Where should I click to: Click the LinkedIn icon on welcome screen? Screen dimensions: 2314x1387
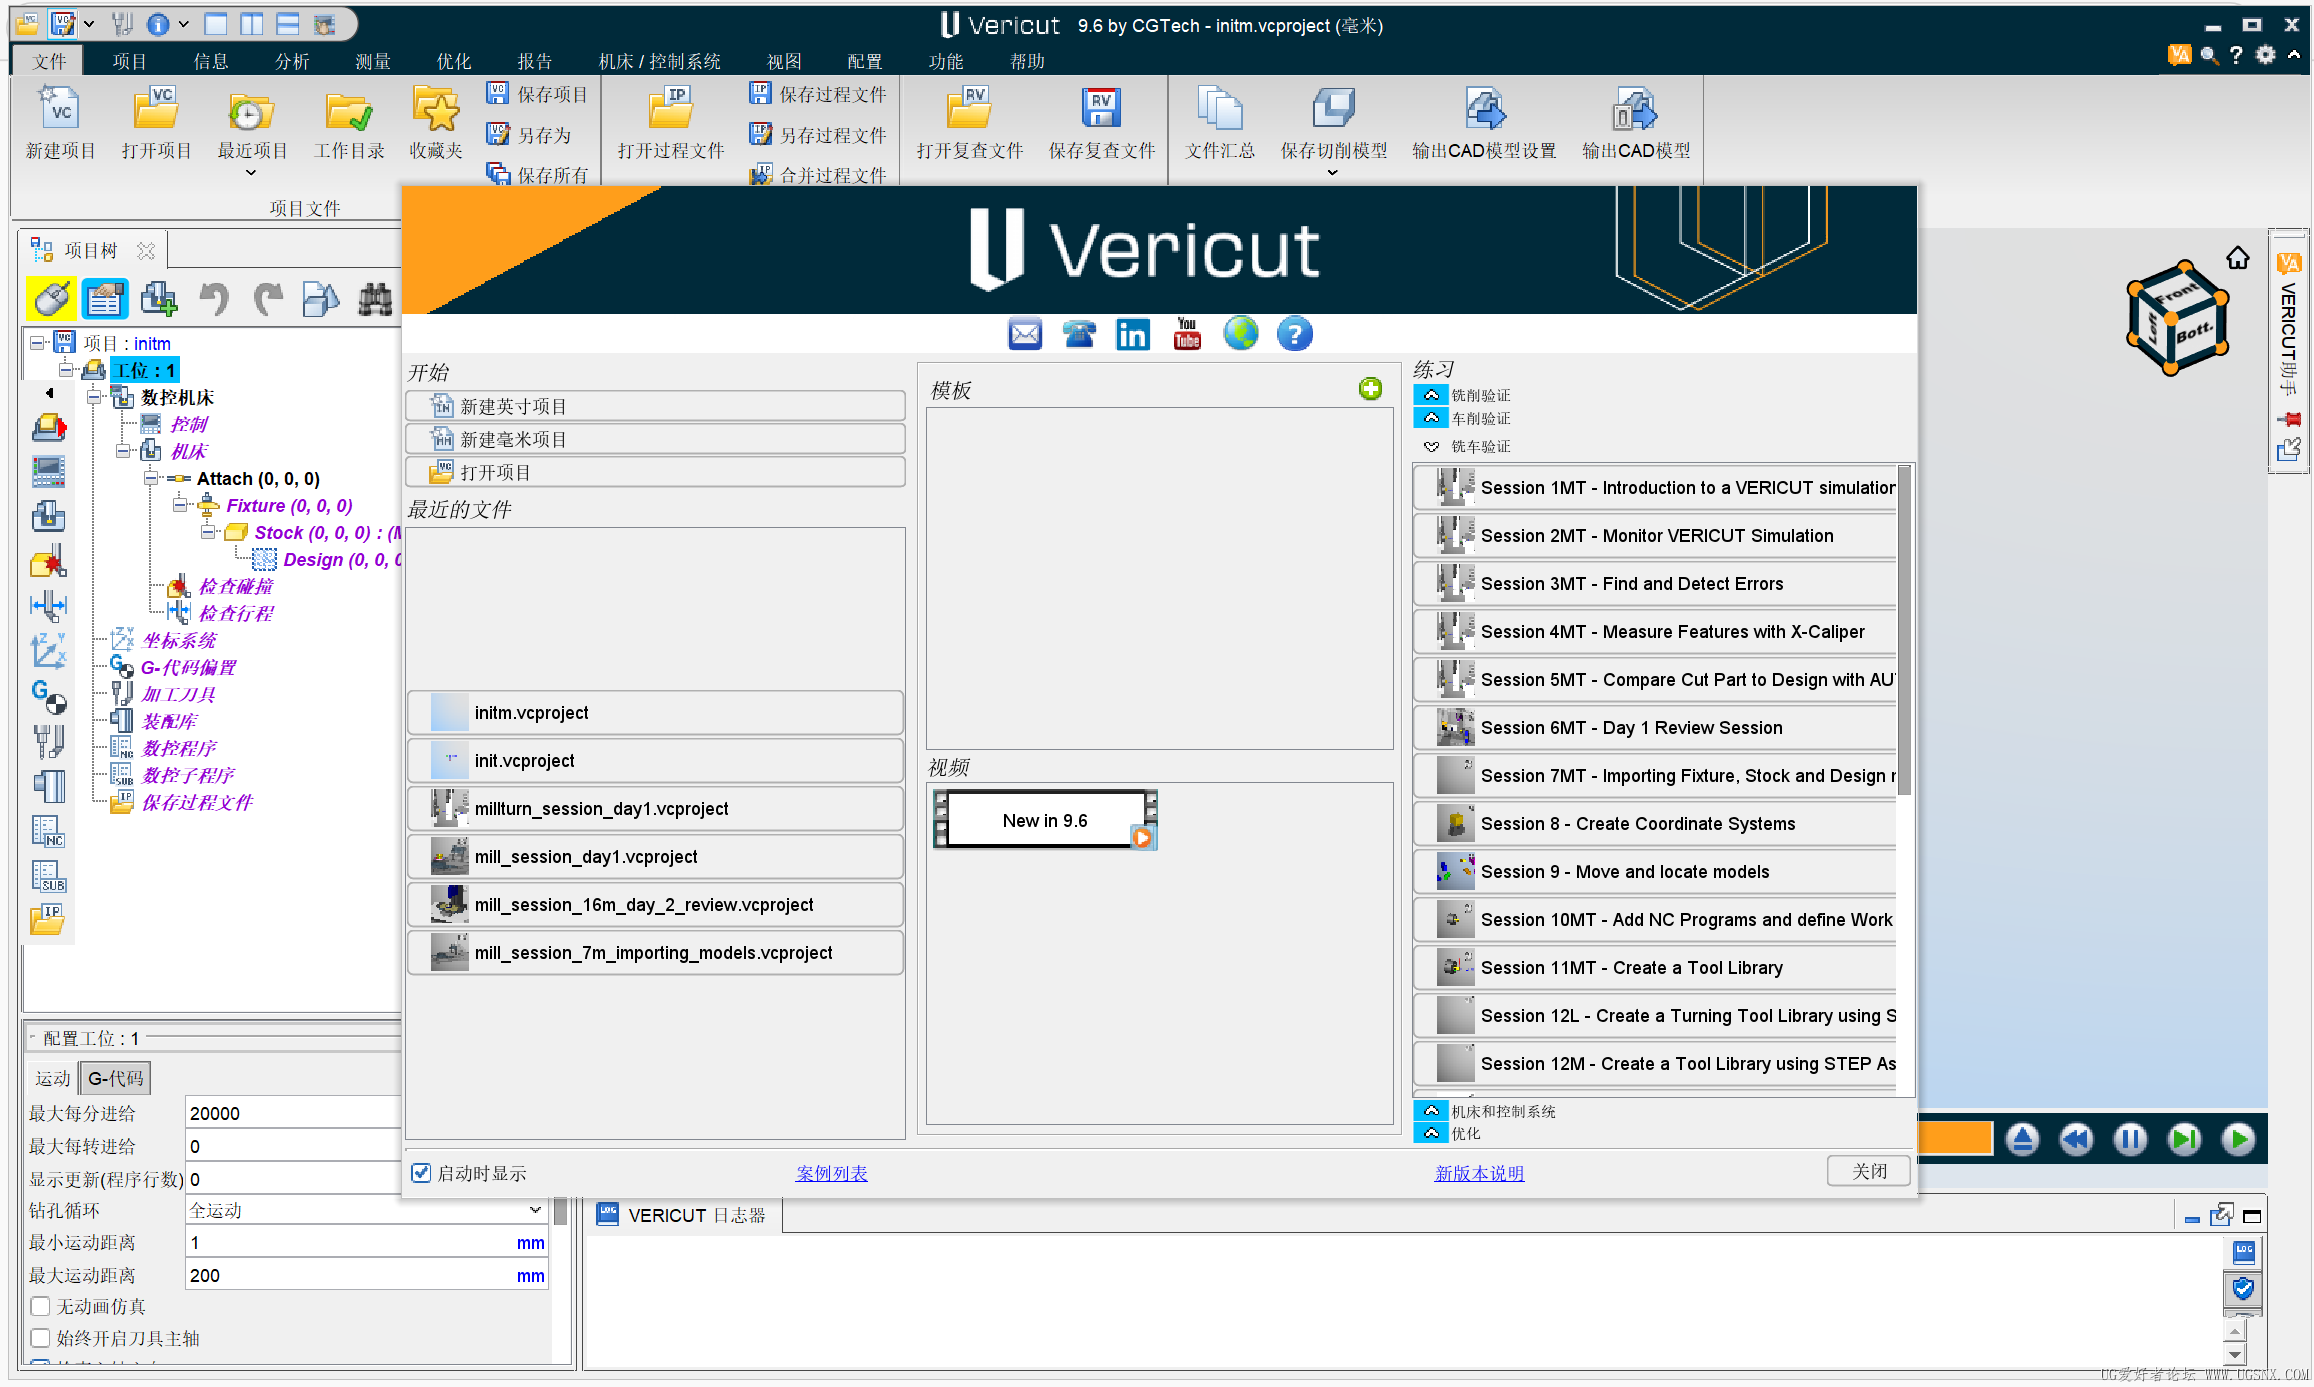coord(1132,334)
